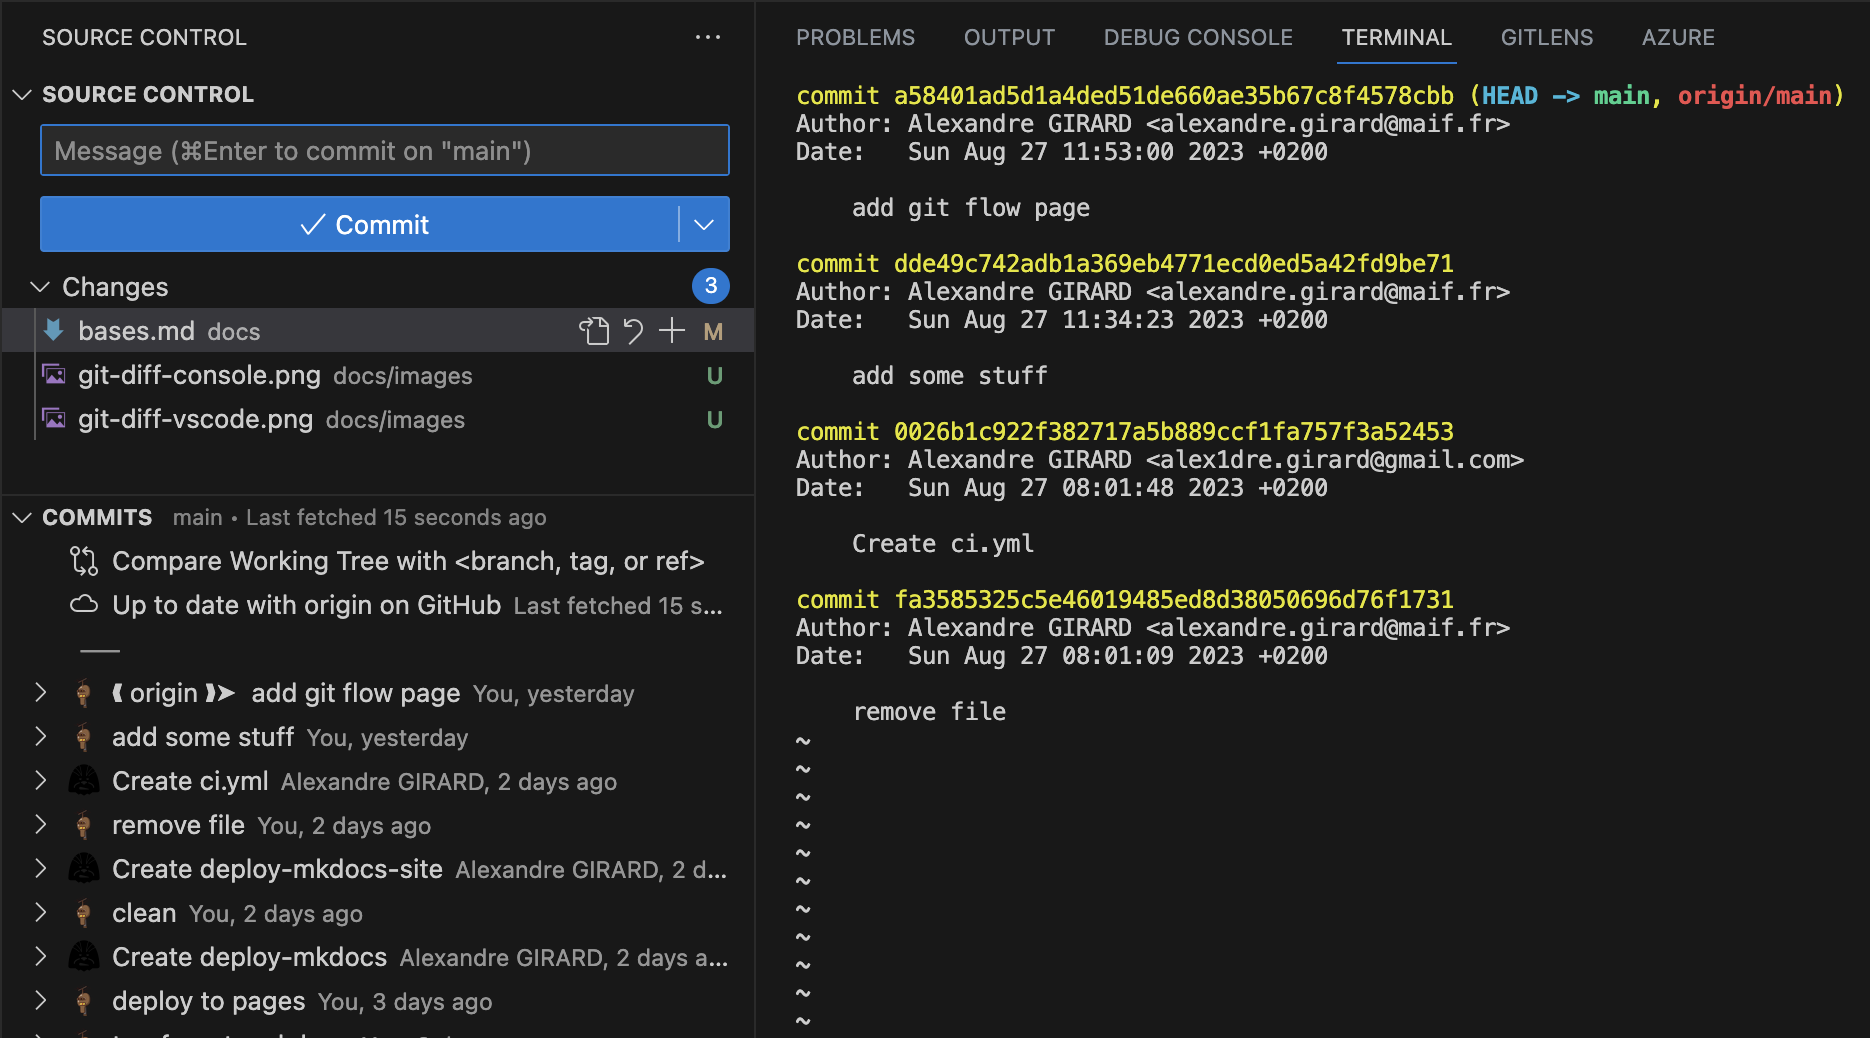The image size is (1870, 1038).
Task: Expand the 'clean' commit
Action: click(40, 912)
